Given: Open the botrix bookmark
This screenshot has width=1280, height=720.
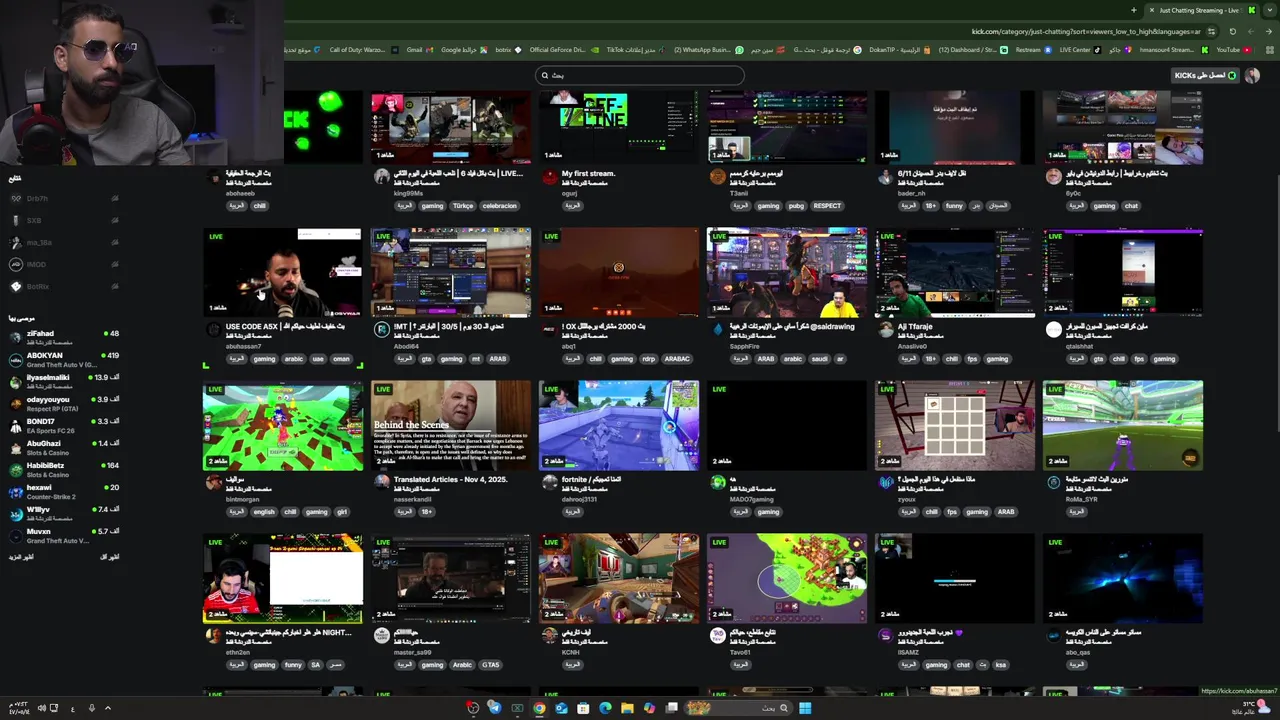Looking at the screenshot, I should tap(508, 50).
